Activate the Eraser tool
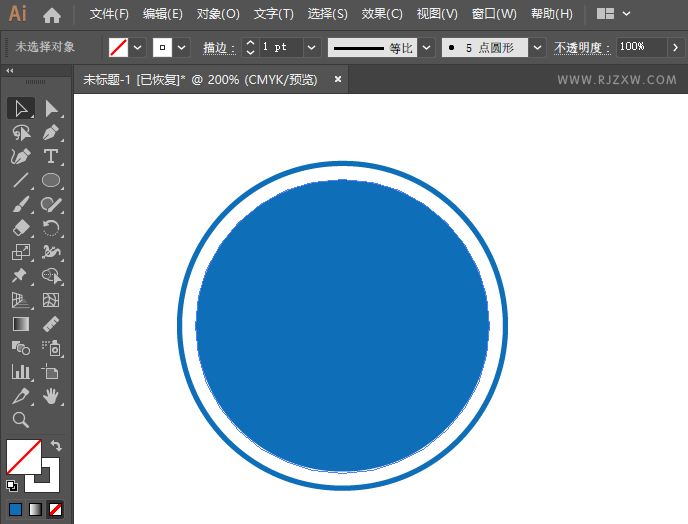 21,228
